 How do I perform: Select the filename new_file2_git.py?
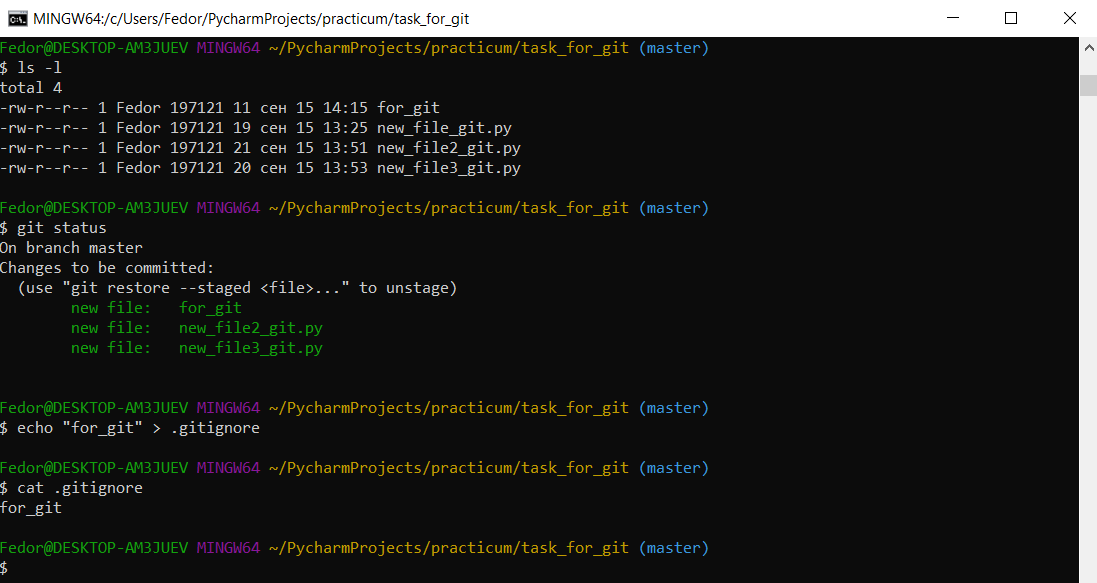tap(447, 147)
